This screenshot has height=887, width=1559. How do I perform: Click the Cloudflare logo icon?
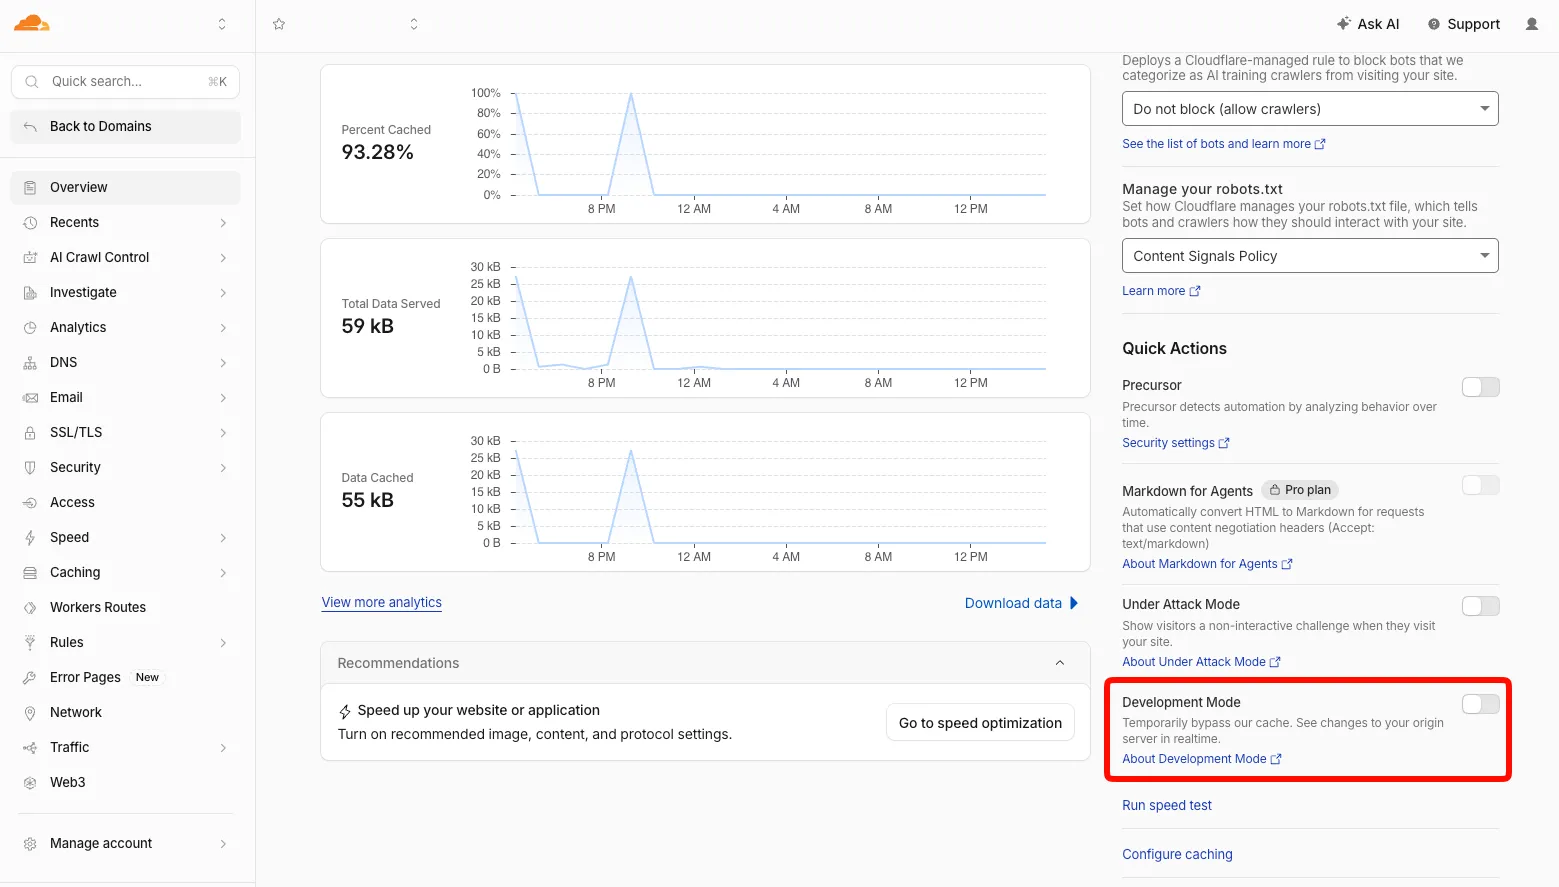[x=32, y=23]
